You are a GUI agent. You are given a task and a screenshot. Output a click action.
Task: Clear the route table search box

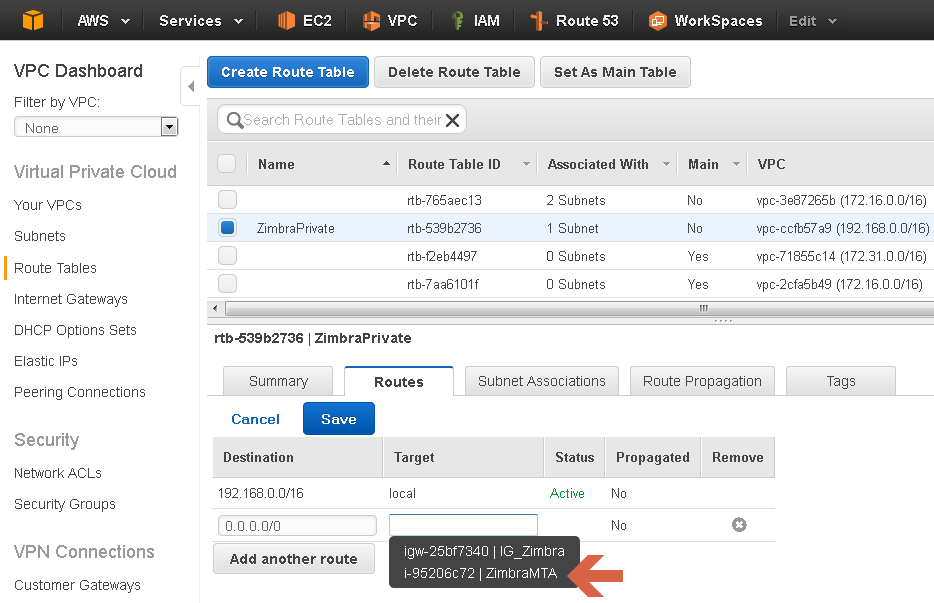point(453,120)
